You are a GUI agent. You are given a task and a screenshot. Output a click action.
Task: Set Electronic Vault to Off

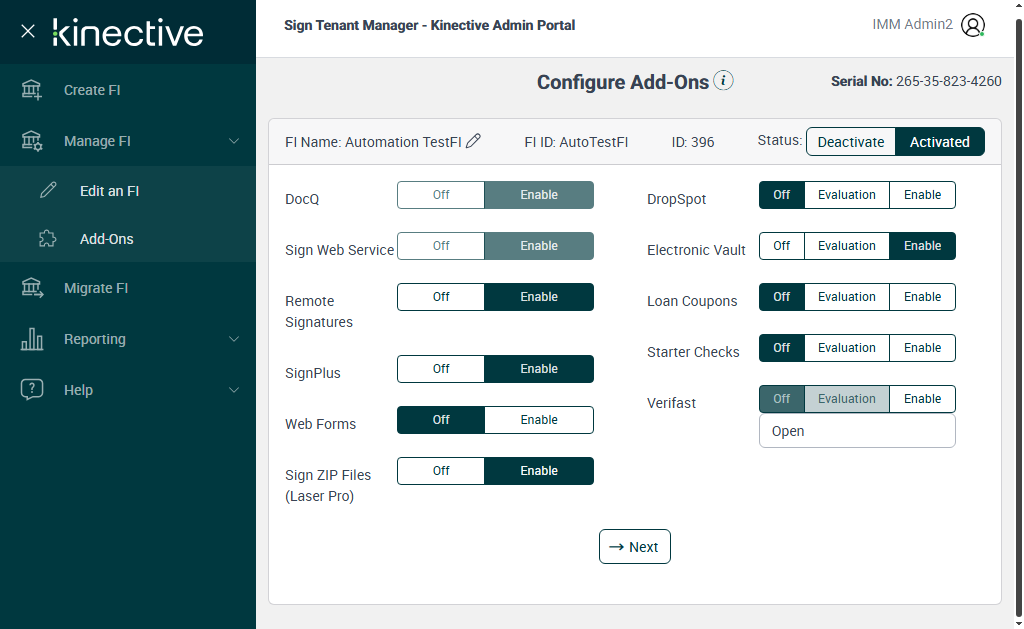point(782,246)
